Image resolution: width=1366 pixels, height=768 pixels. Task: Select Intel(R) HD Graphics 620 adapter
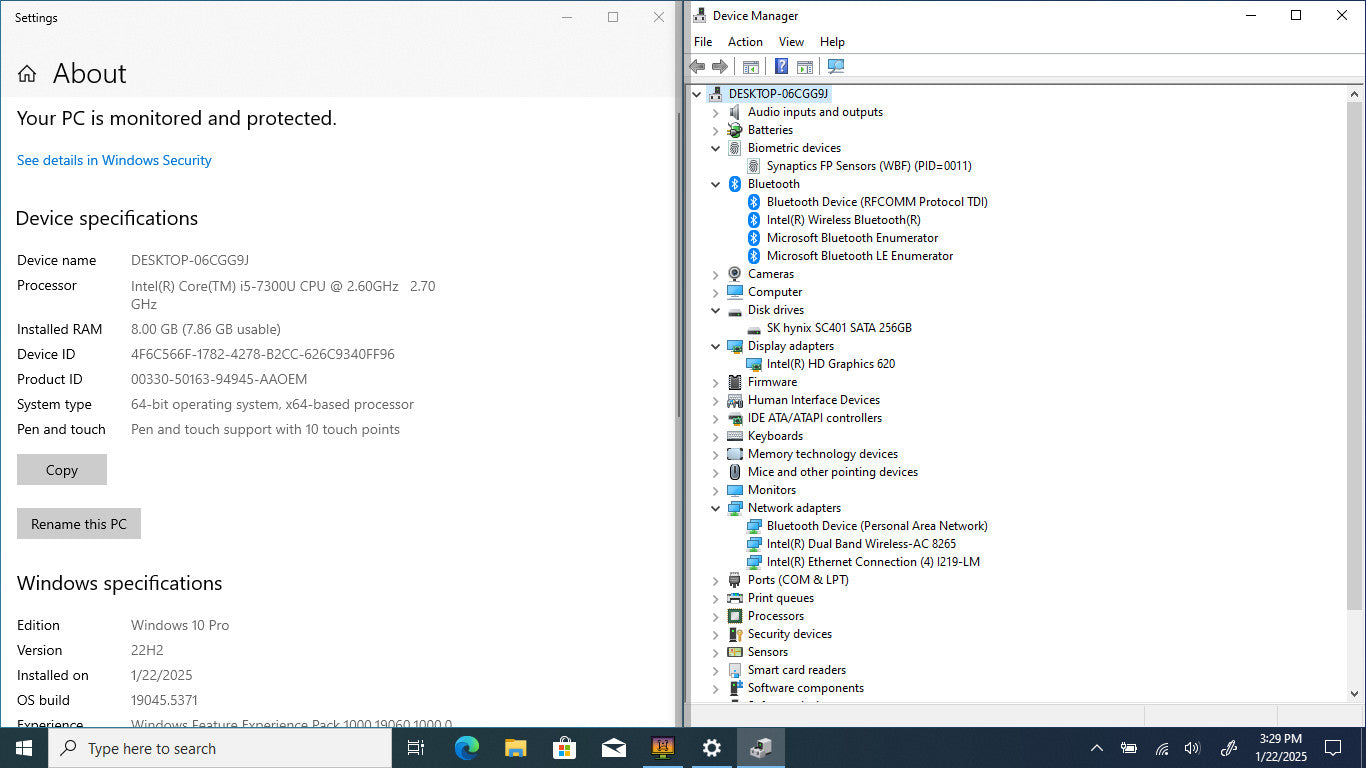click(831, 364)
